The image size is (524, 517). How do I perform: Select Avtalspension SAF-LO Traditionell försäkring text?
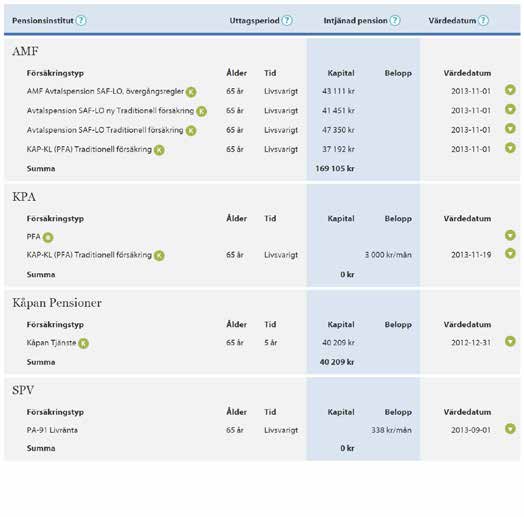pos(105,130)
